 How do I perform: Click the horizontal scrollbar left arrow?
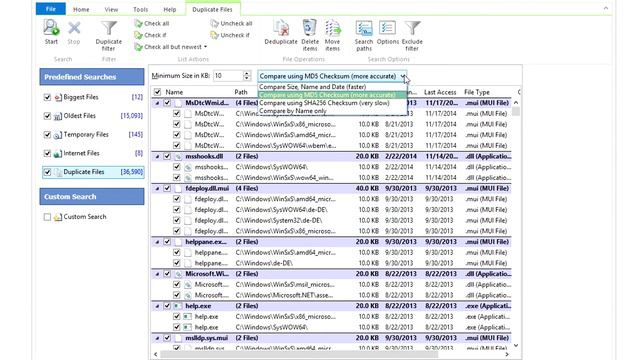156,354
